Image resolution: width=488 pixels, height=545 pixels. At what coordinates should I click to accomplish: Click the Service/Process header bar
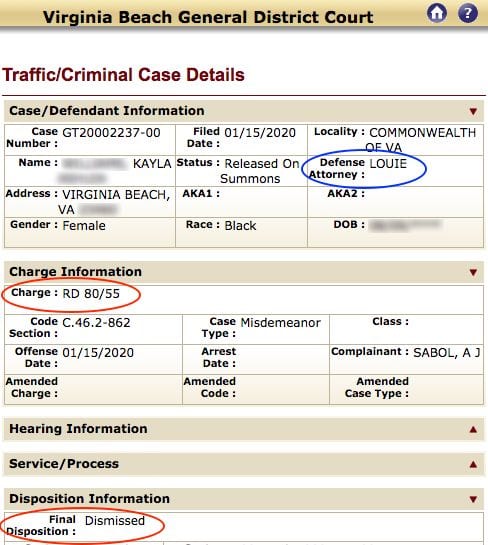[x=244, y=464]
